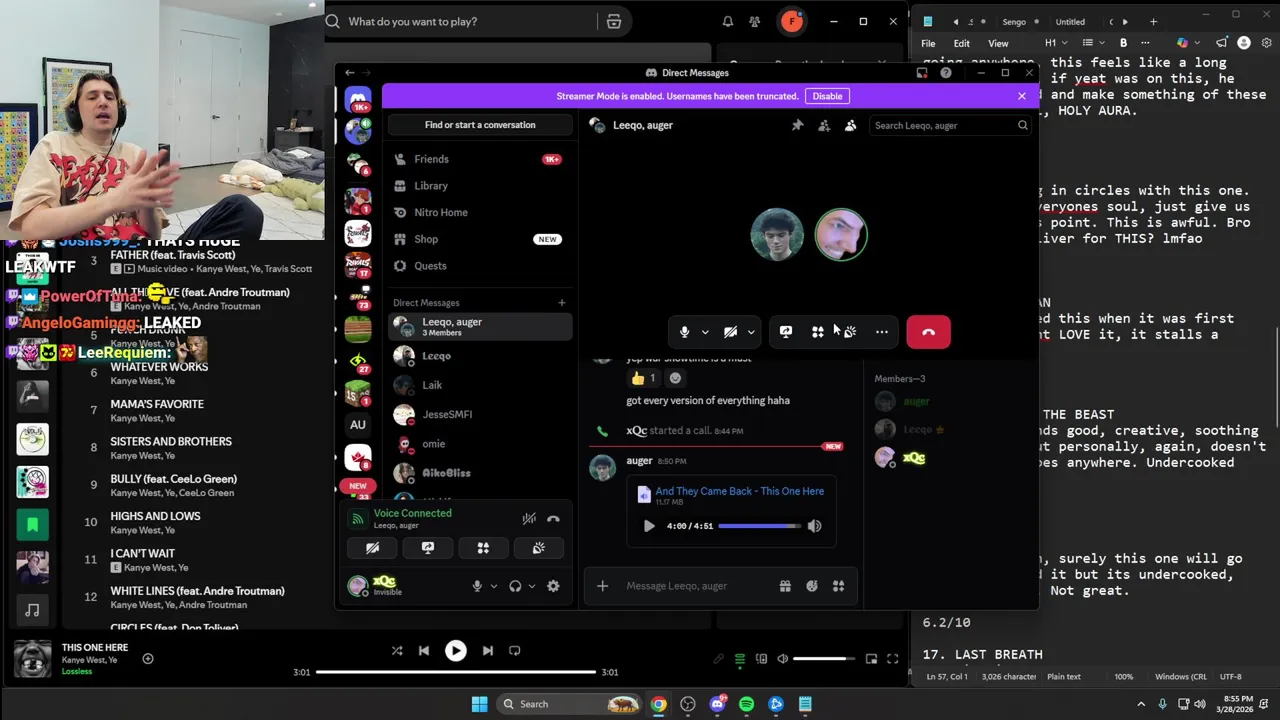The height and width of the screenshot is (720, 1280).
Task: Click the thumbs up reaction
Action: point(643,378)
